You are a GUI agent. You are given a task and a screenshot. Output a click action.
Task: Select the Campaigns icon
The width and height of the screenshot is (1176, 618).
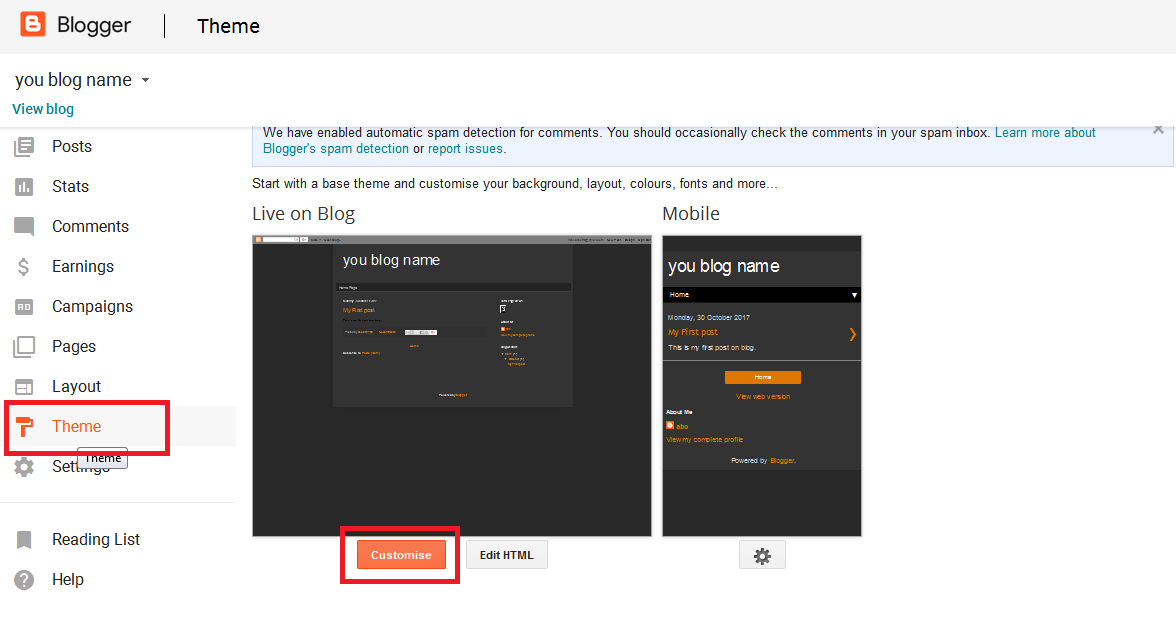pyautogui.click(x=25, y=306)
